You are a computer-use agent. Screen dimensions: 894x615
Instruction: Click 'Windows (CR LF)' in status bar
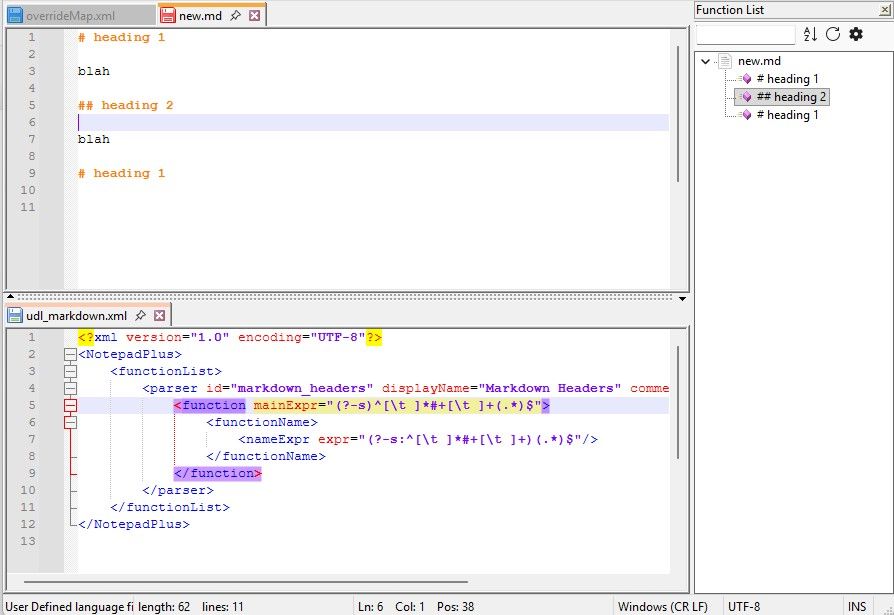[x=663, y=607]
